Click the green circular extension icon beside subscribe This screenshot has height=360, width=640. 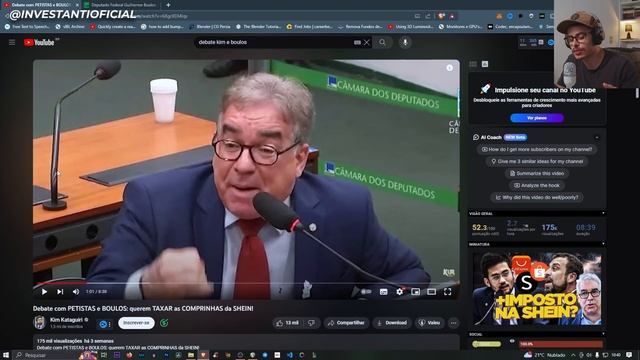pyautogui.click(x=164, y=323)
